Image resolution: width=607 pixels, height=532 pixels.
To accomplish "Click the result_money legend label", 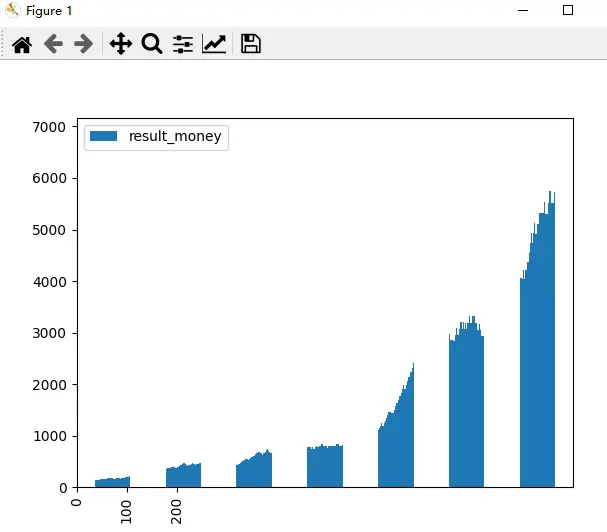I will click(175, 136).
